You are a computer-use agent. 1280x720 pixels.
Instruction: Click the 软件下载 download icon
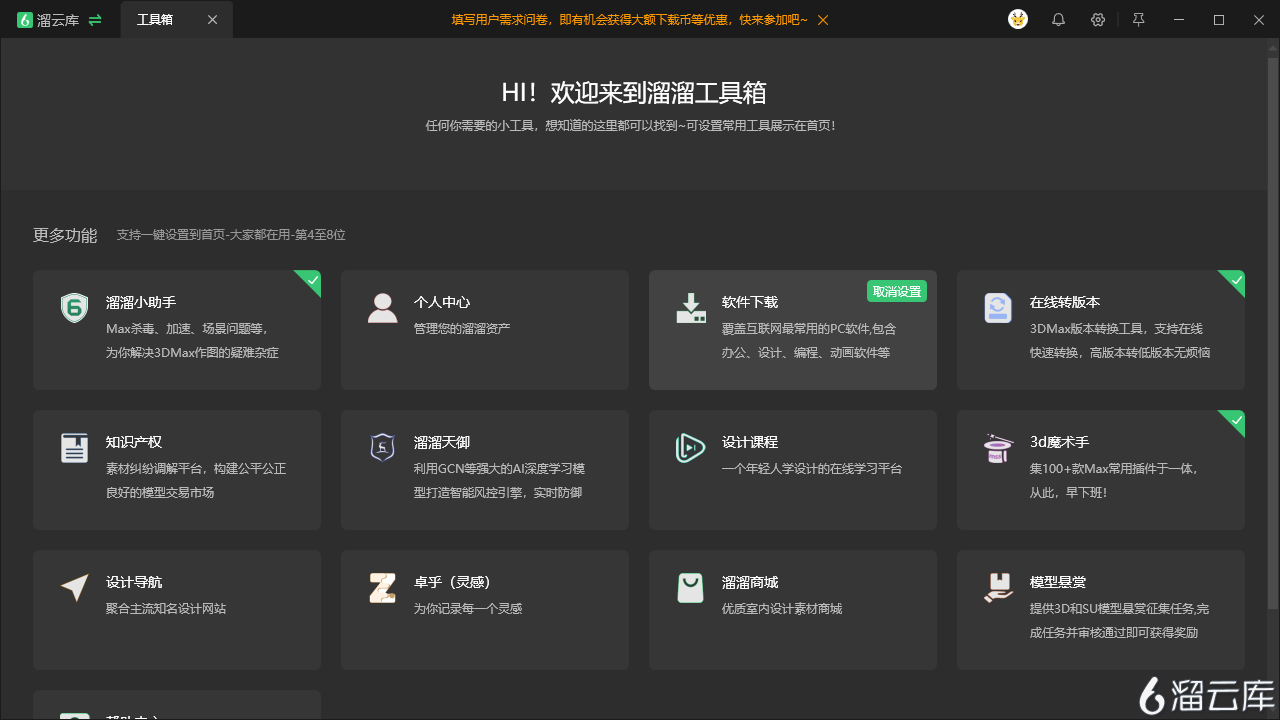tap(691, 308)
